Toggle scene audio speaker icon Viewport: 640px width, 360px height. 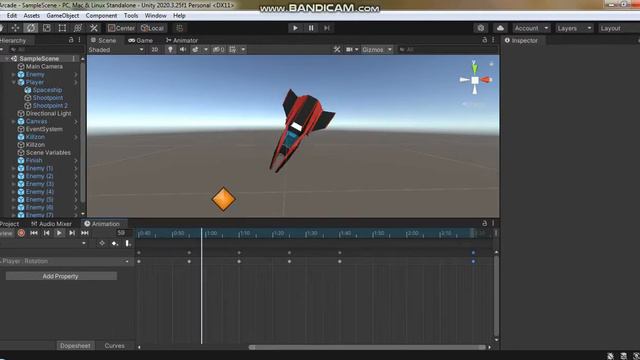click(x=182, y=49)
